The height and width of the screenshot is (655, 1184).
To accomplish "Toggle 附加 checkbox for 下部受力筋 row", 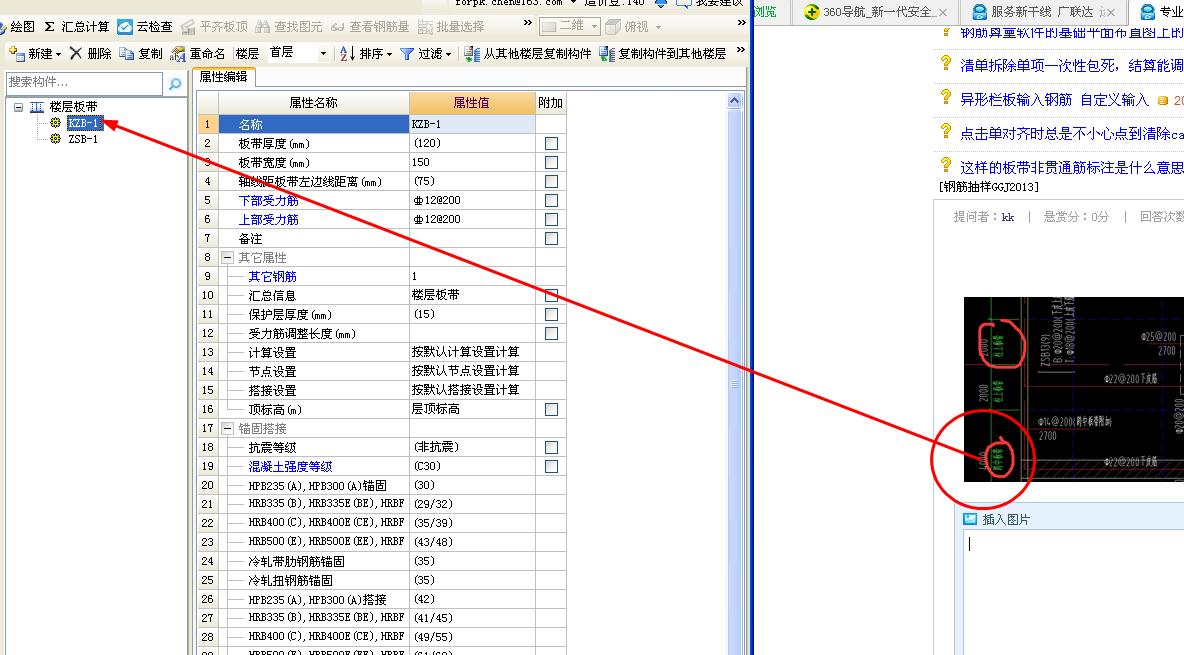I will [x=551, y=200].
